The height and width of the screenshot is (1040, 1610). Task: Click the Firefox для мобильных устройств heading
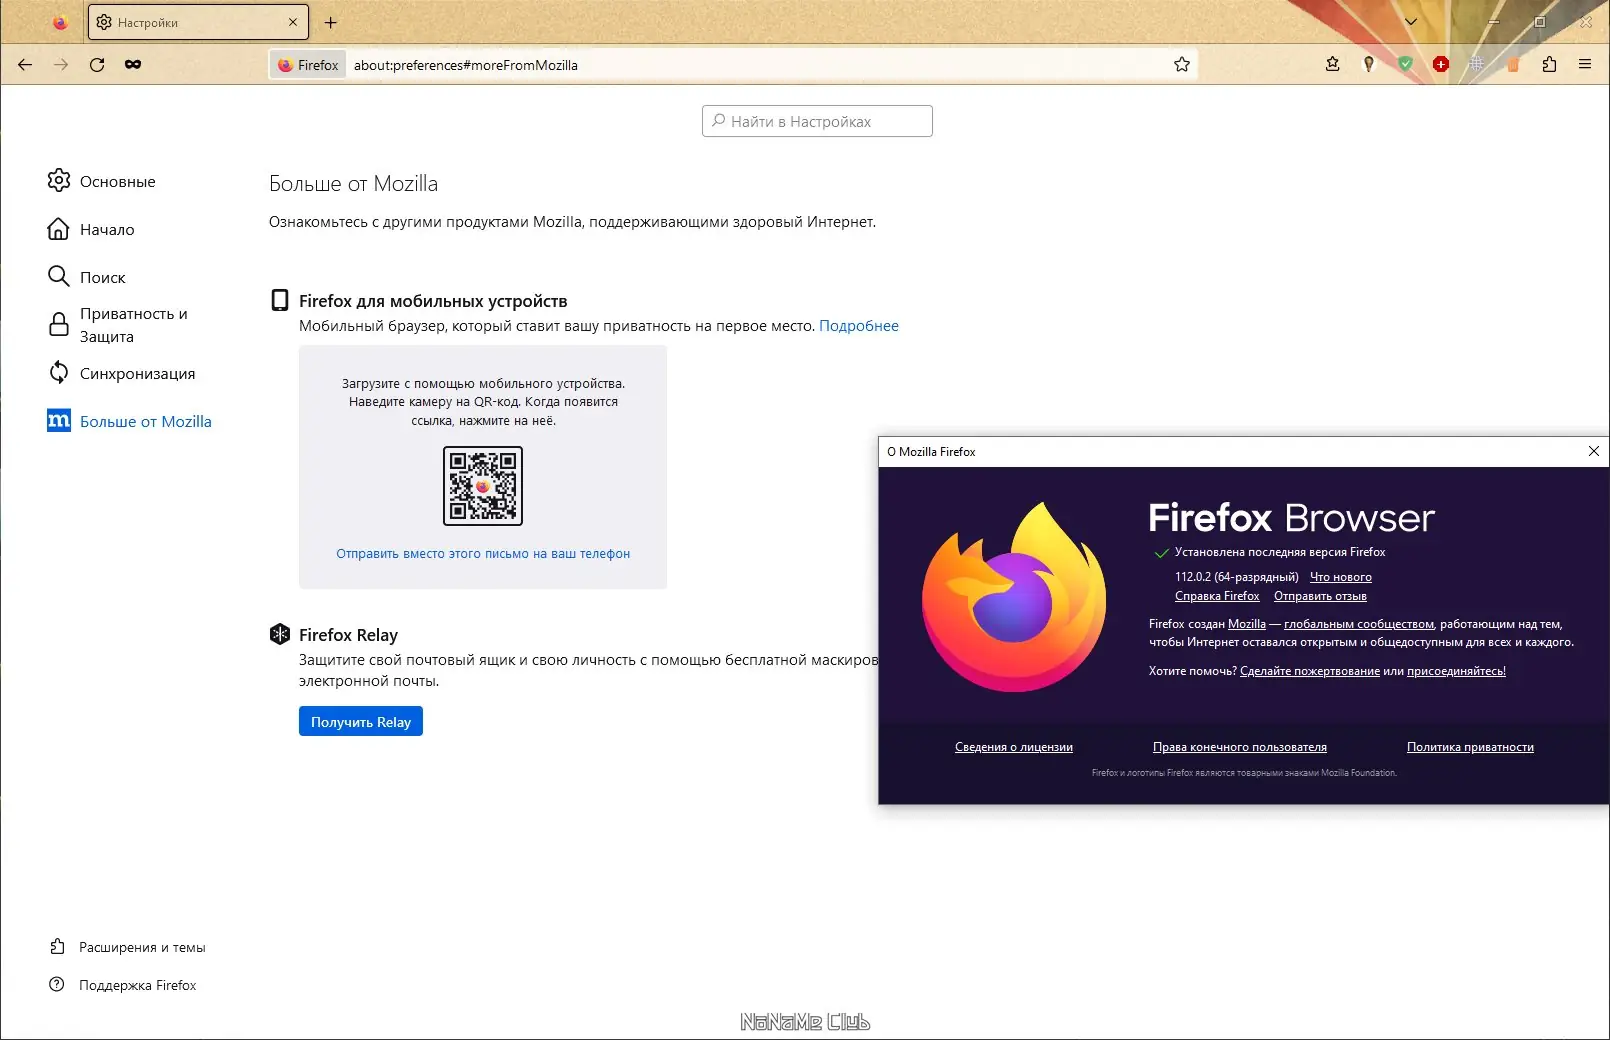[x=433, y=301]
